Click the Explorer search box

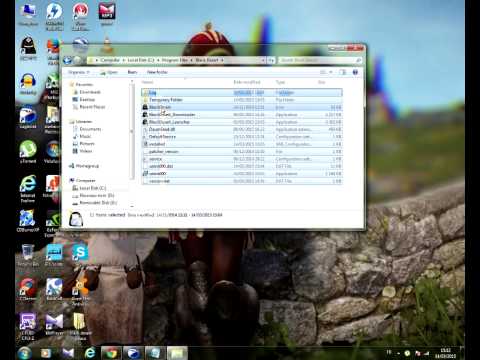click(x=320, y=60)
